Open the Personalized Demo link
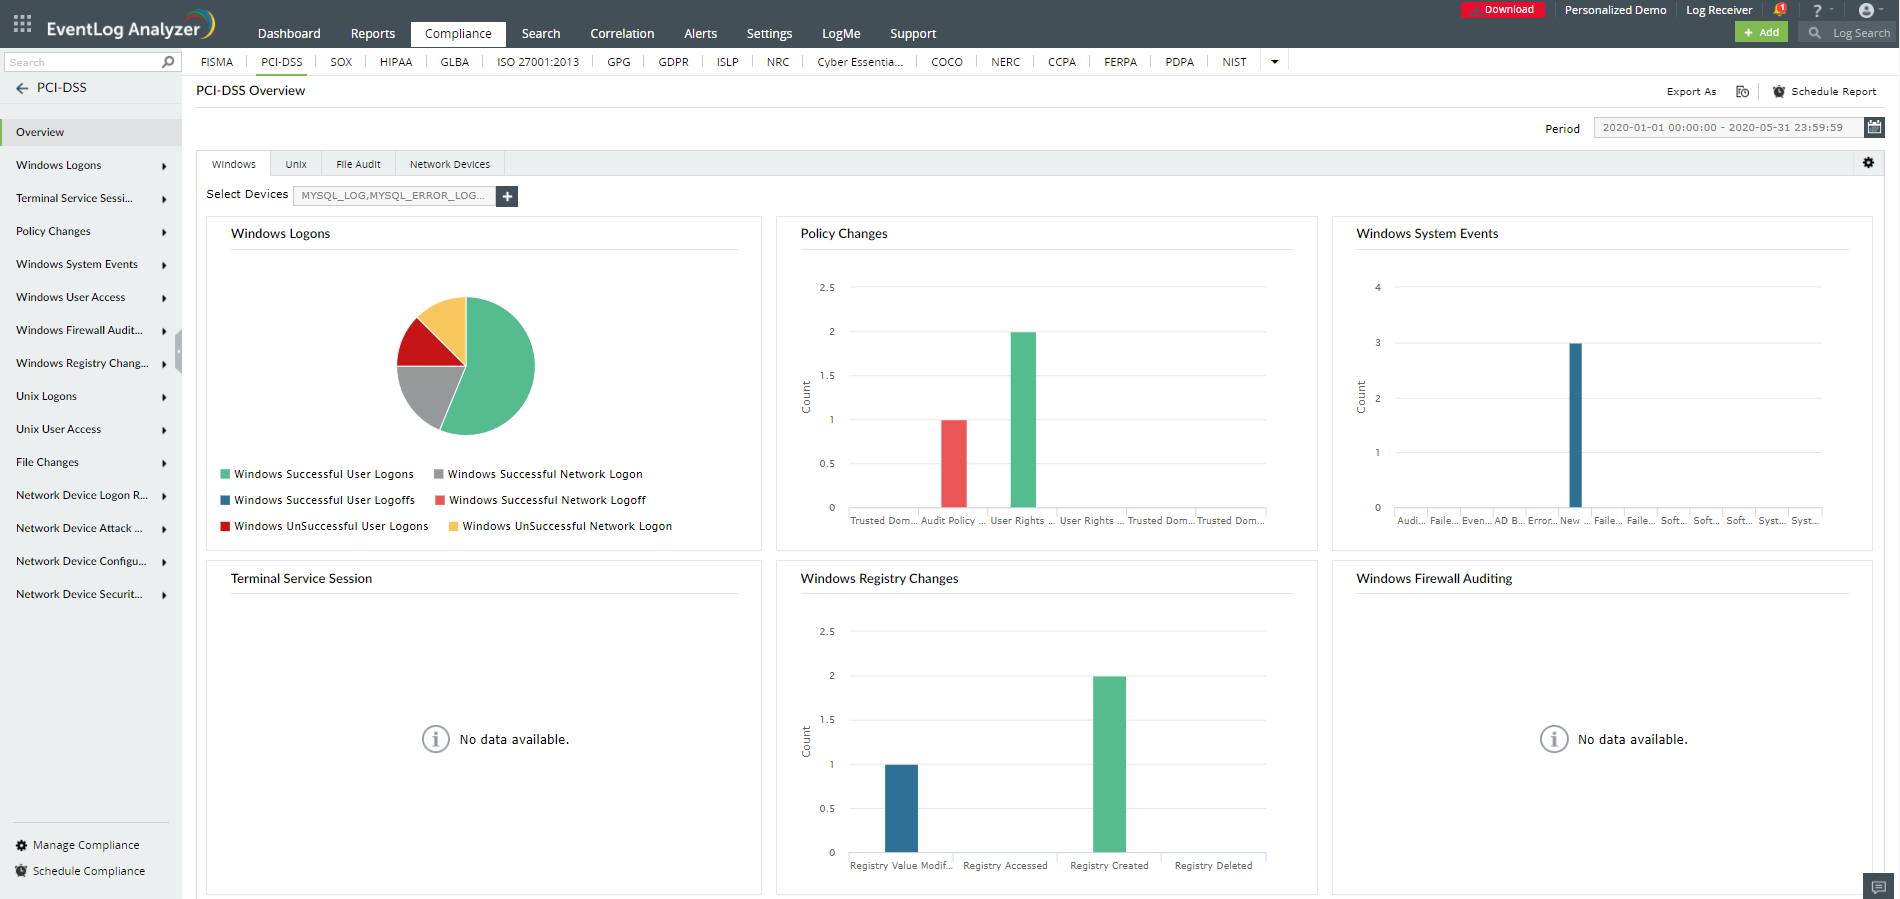This screenshot has width=1900, height=899. point(1615,10)
